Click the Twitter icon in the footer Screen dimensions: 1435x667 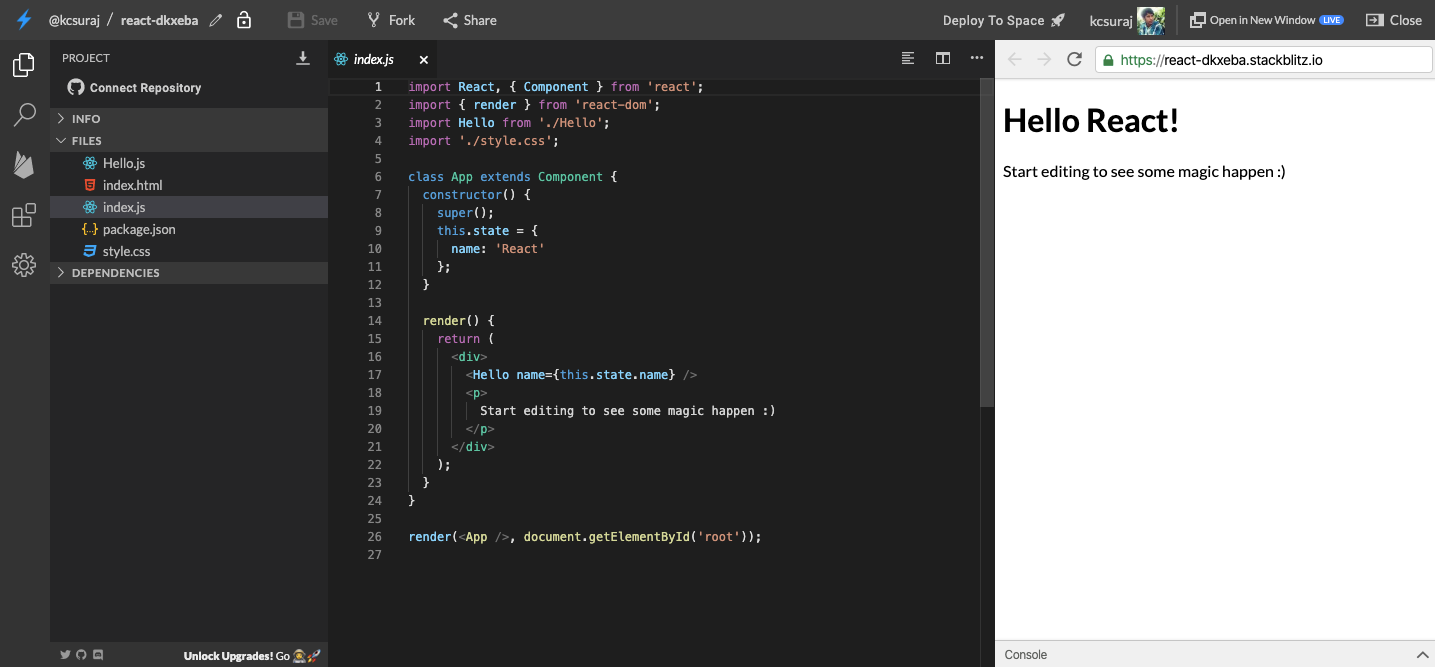65,655
